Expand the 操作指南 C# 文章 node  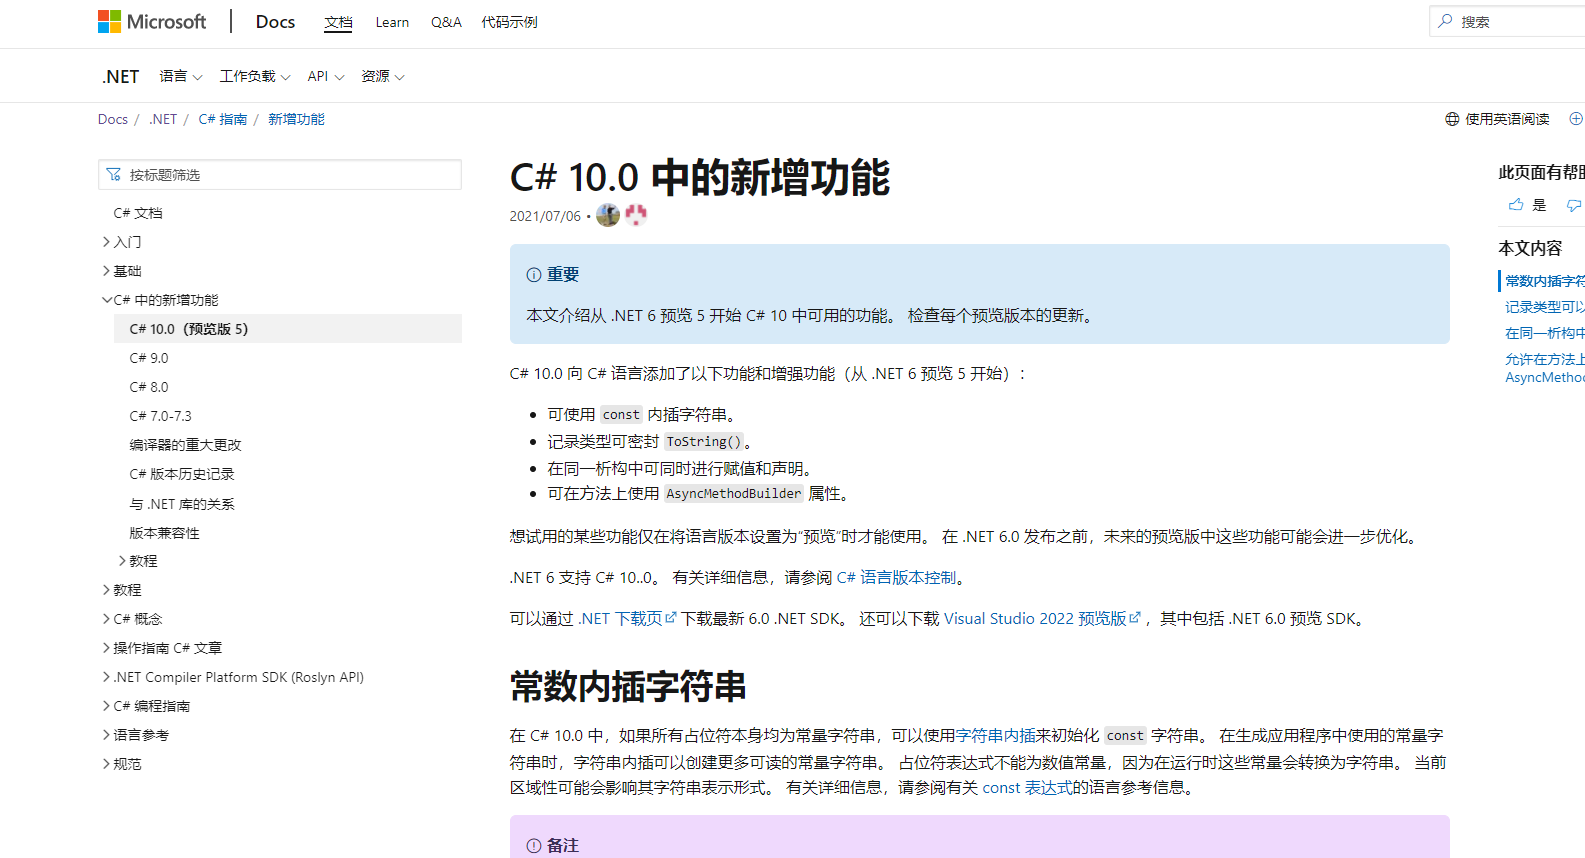[x=106, y=648]
